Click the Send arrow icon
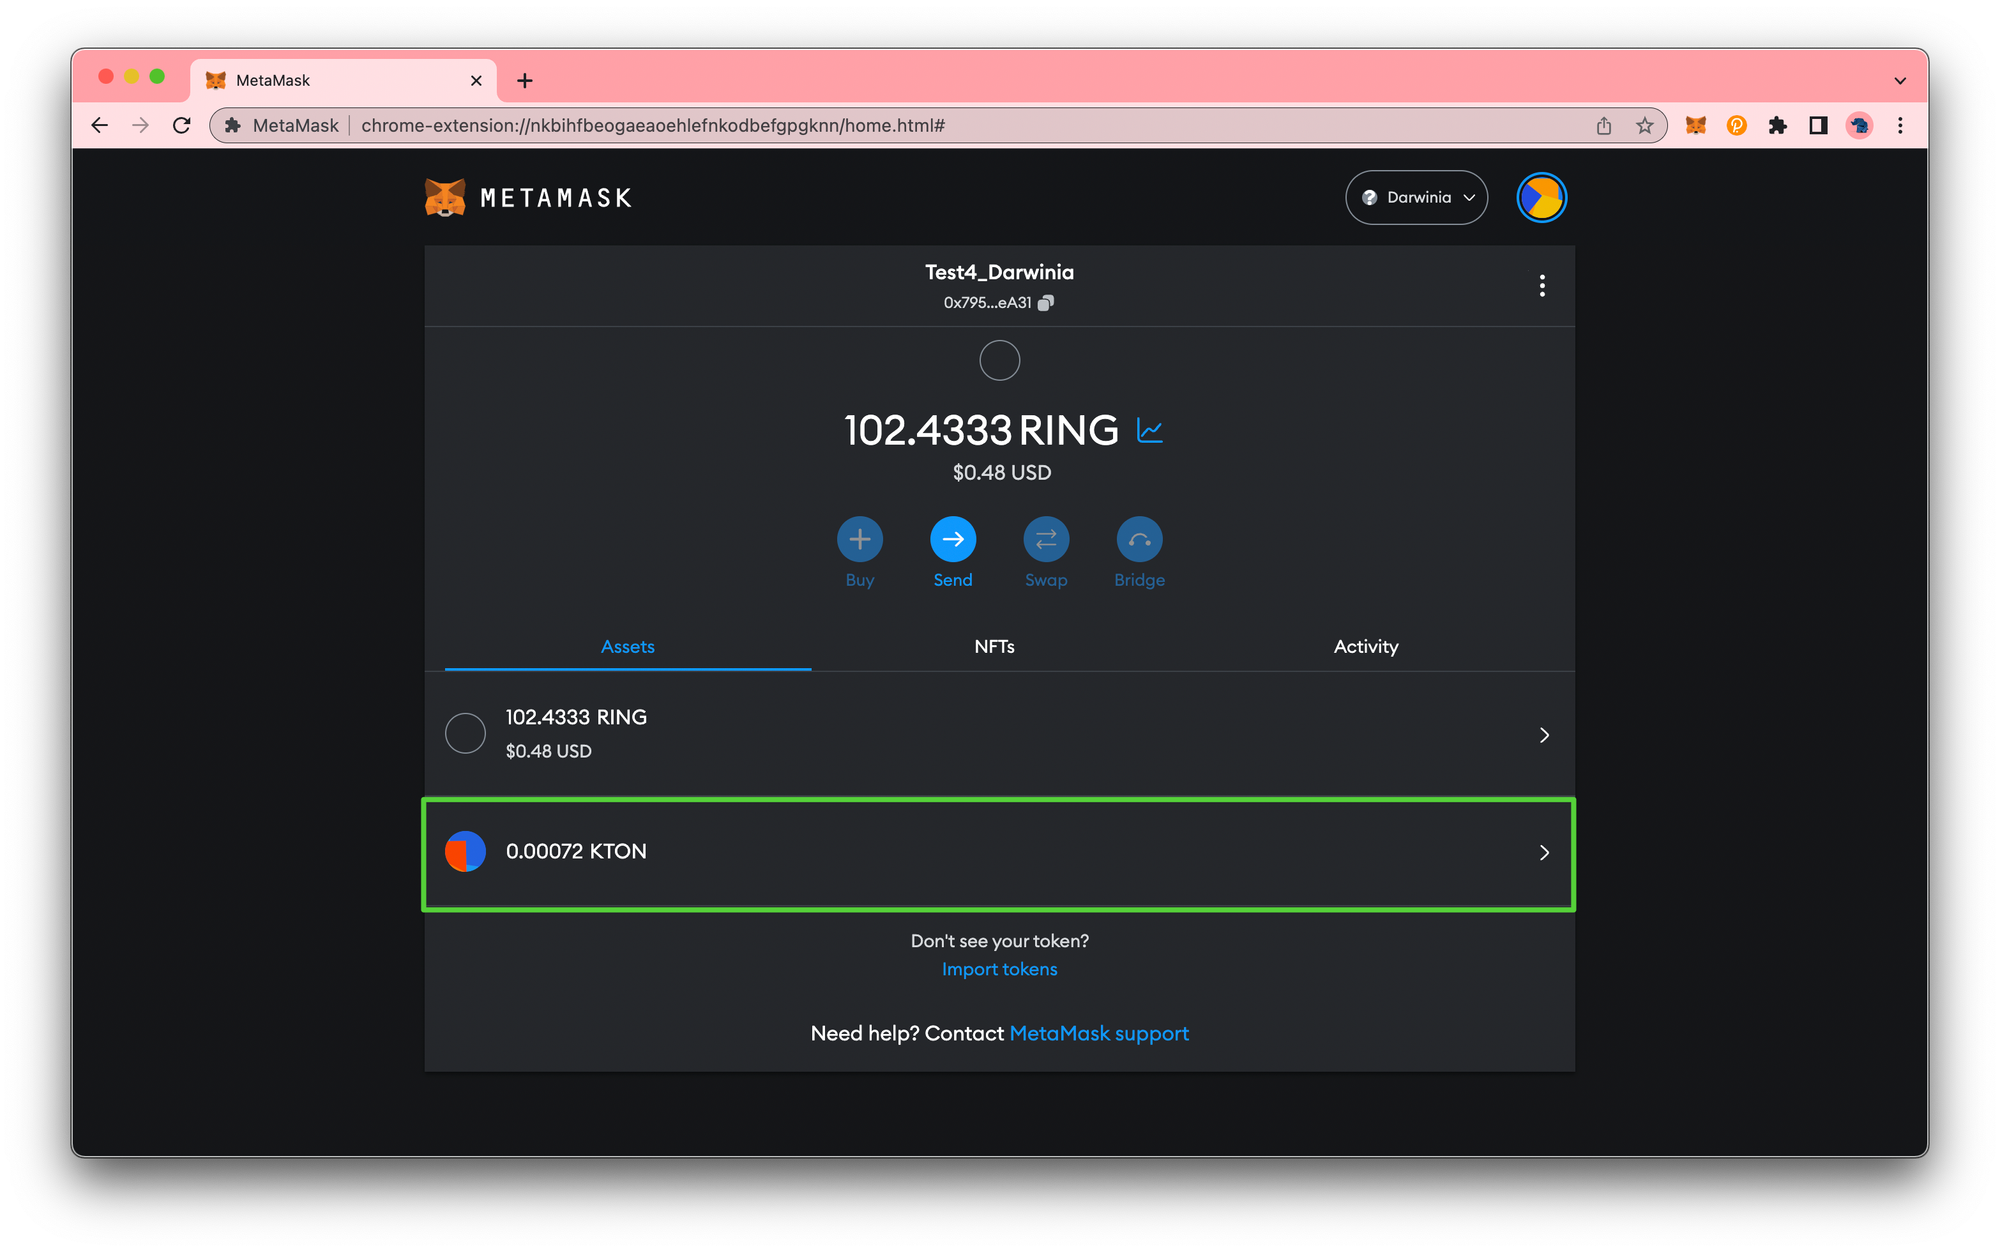Screen dimensions: 2000x1252 click(953, 540)
